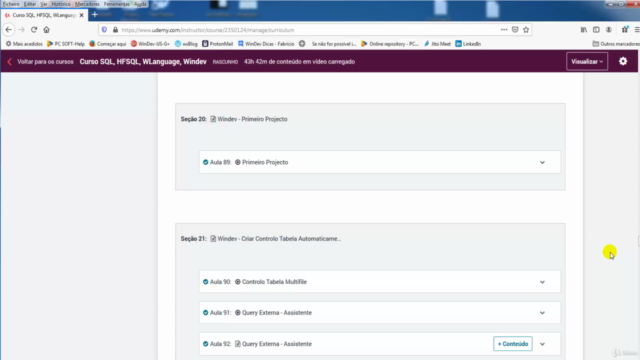Viewport: 640px width, 360px height.
Task: Open the Firefox library icon
Action: pyautogui.click(x=584, y=30)
